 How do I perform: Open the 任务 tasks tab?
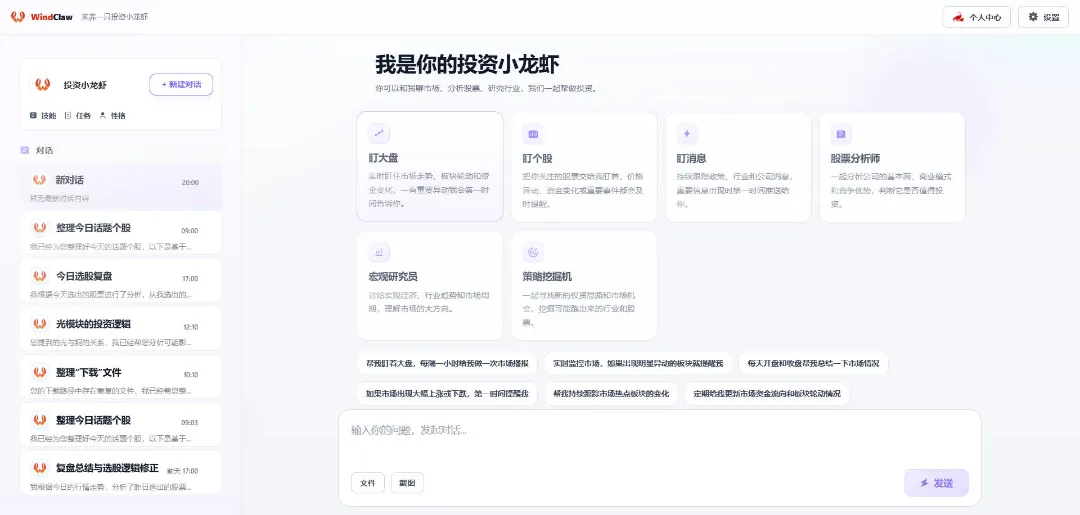(77, 116)
